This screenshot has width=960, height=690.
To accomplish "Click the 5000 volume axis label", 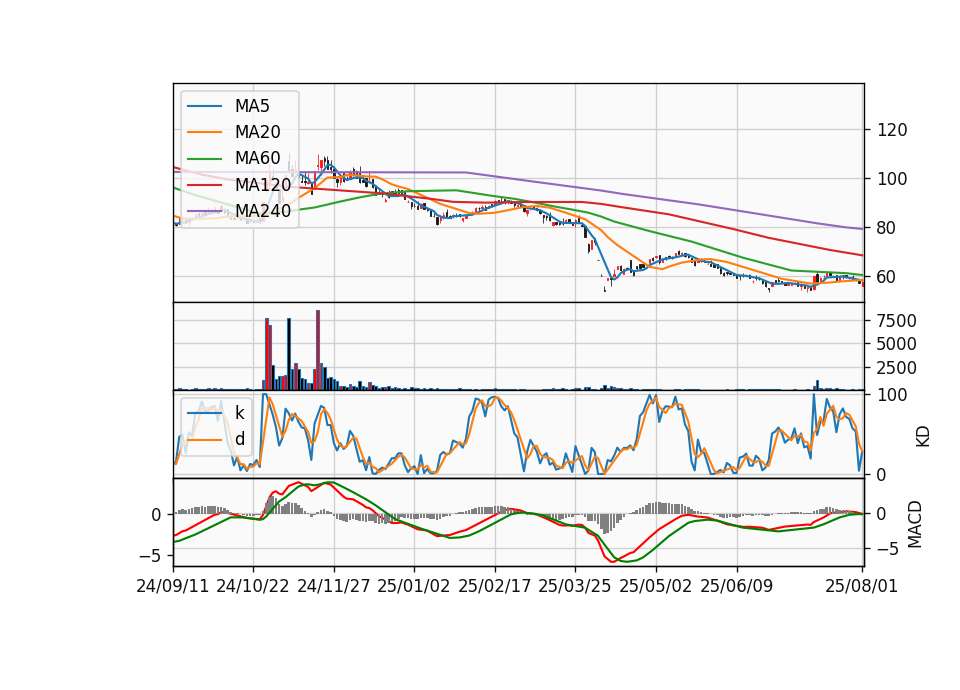I will point(897,344).
